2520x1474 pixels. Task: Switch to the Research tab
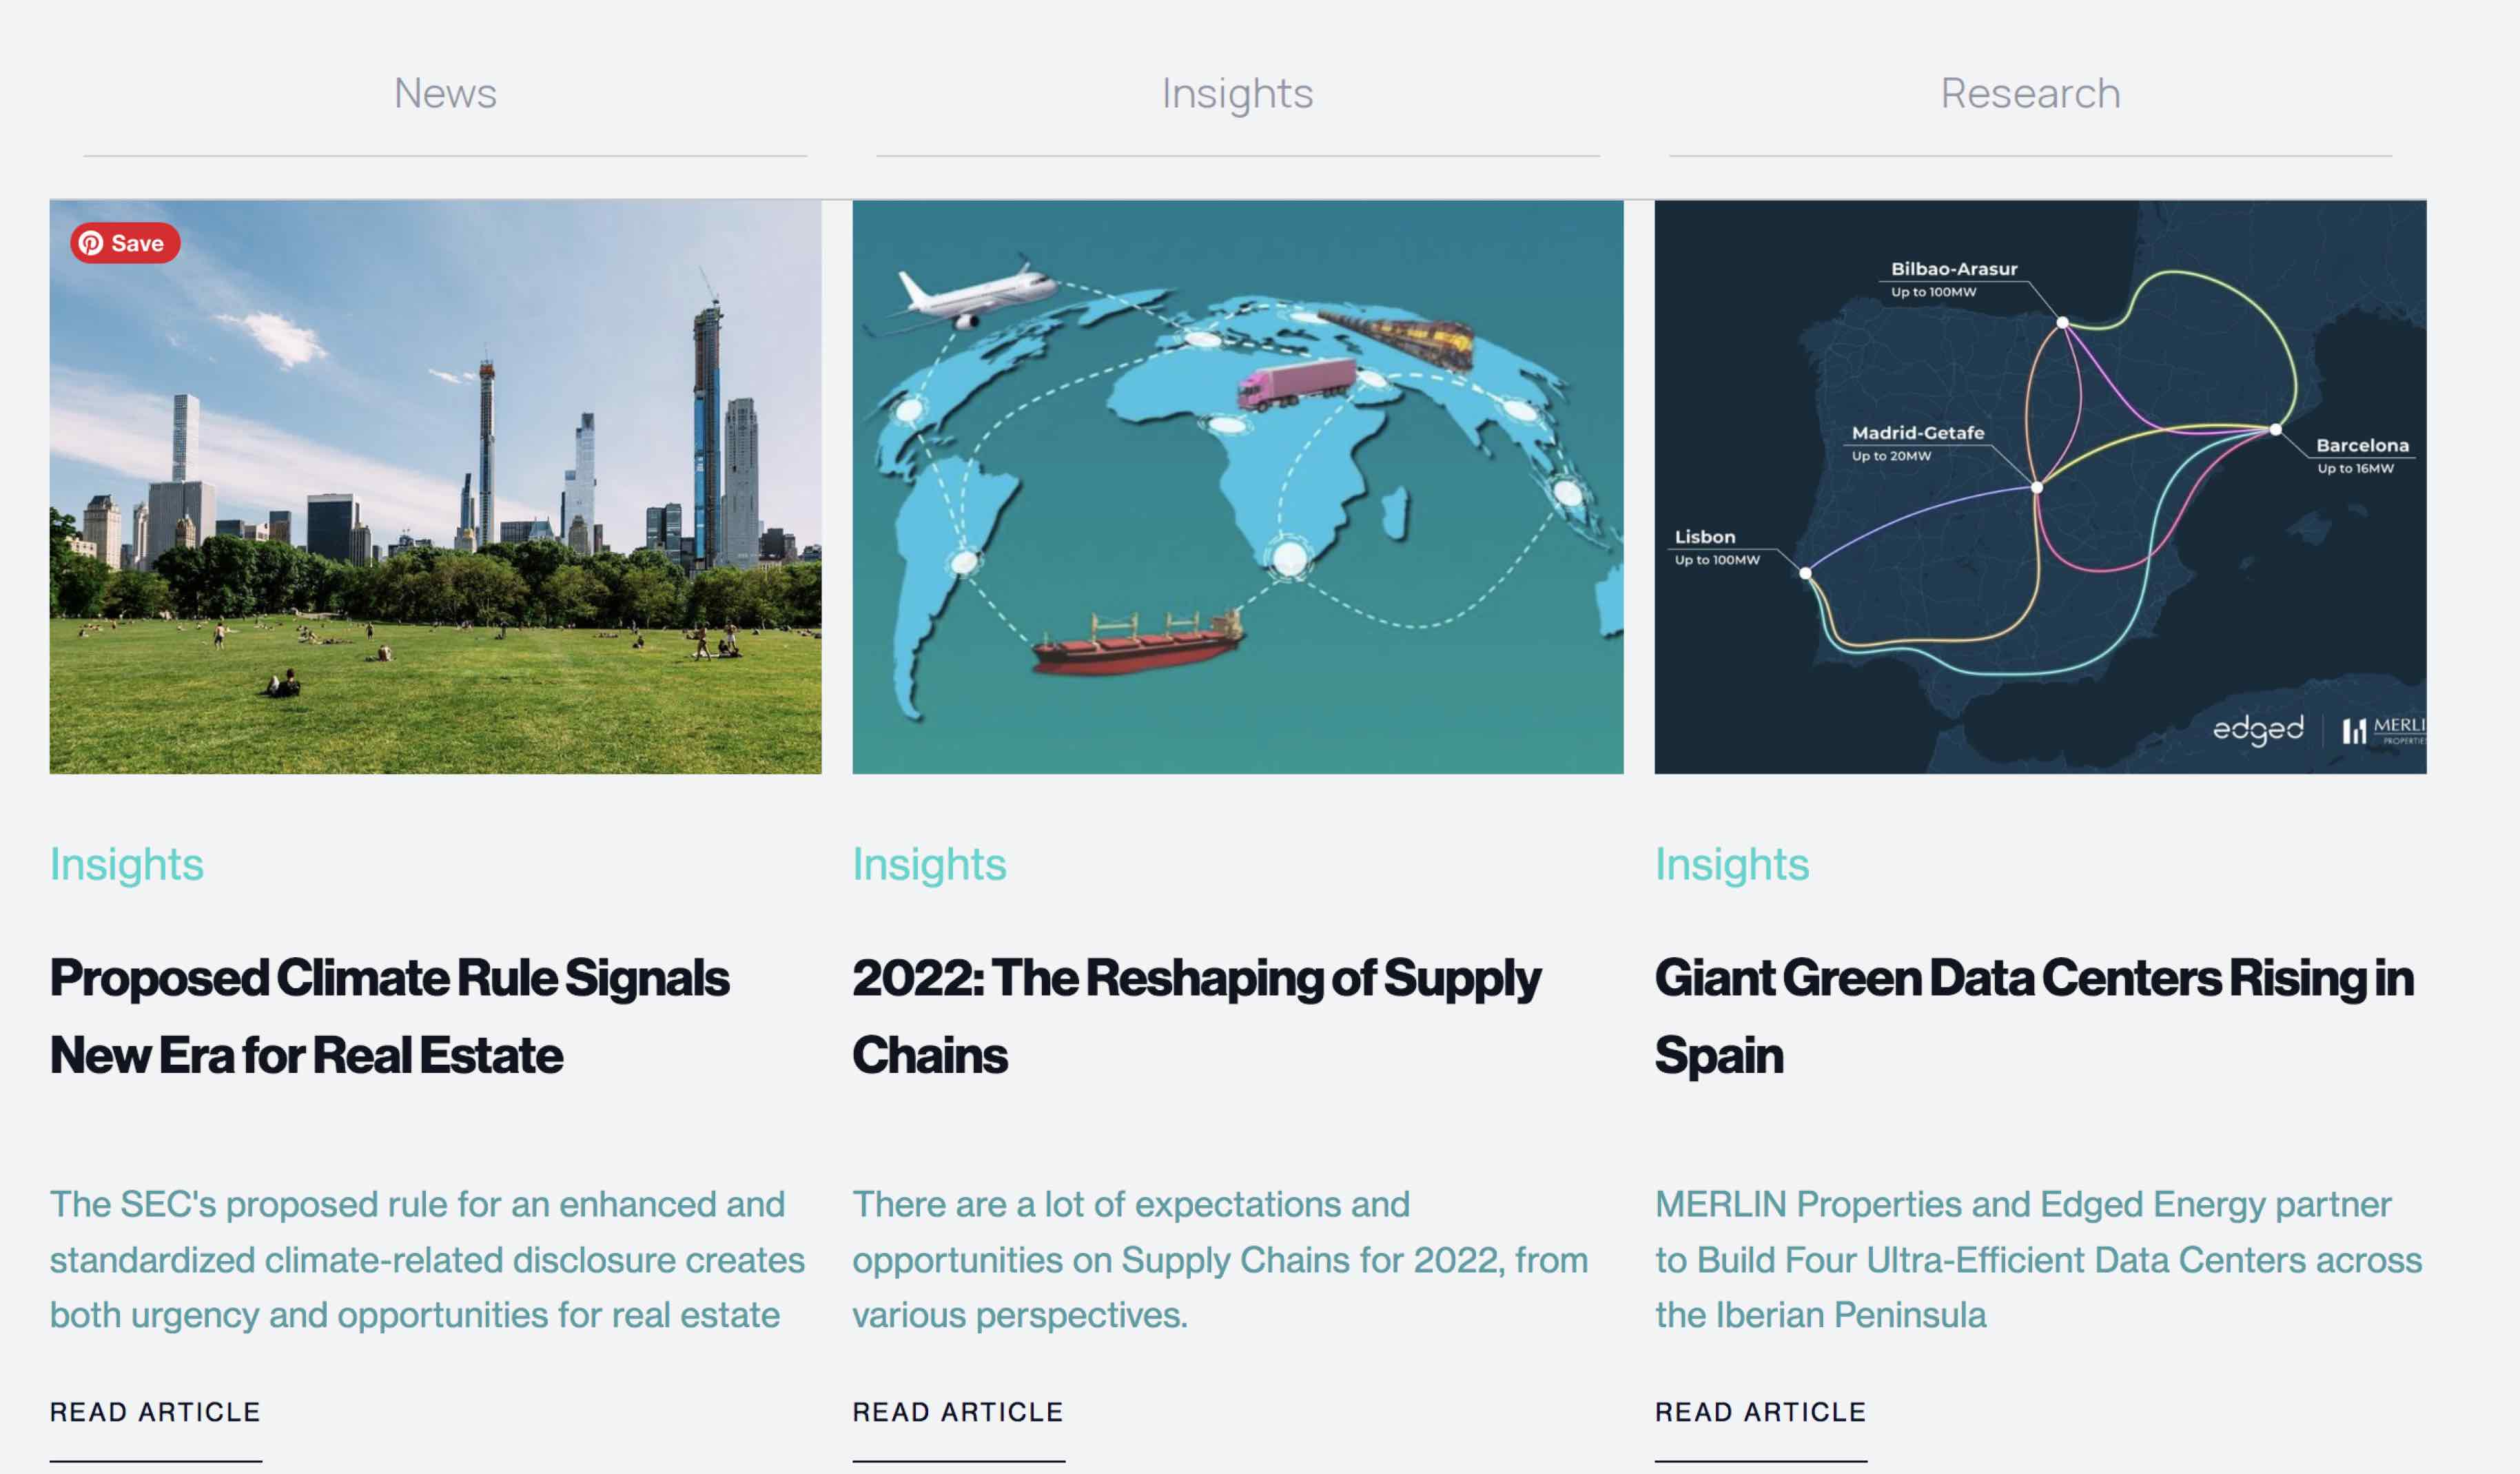pyautogui.click(x=2030, y=94)
